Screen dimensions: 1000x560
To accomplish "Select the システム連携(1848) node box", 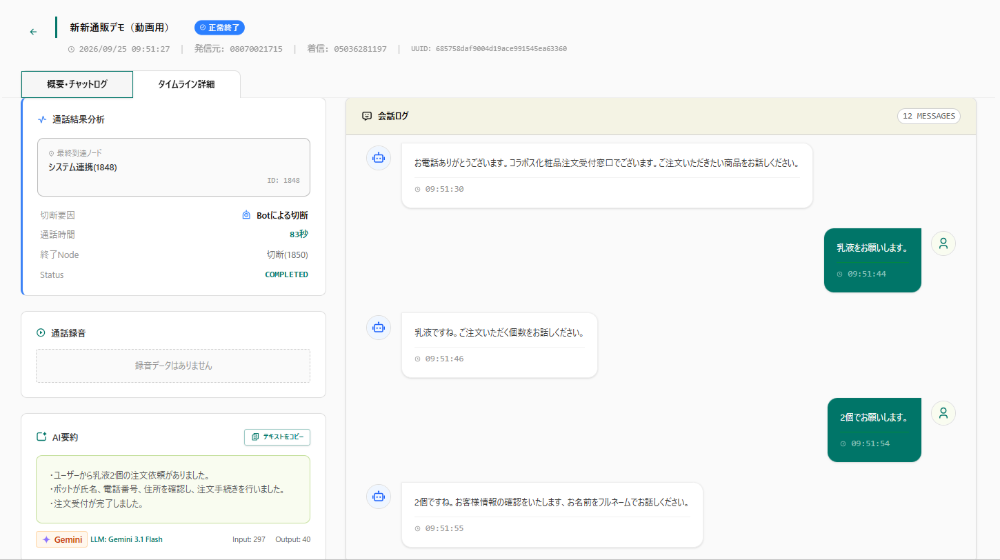I will (173, 167).
